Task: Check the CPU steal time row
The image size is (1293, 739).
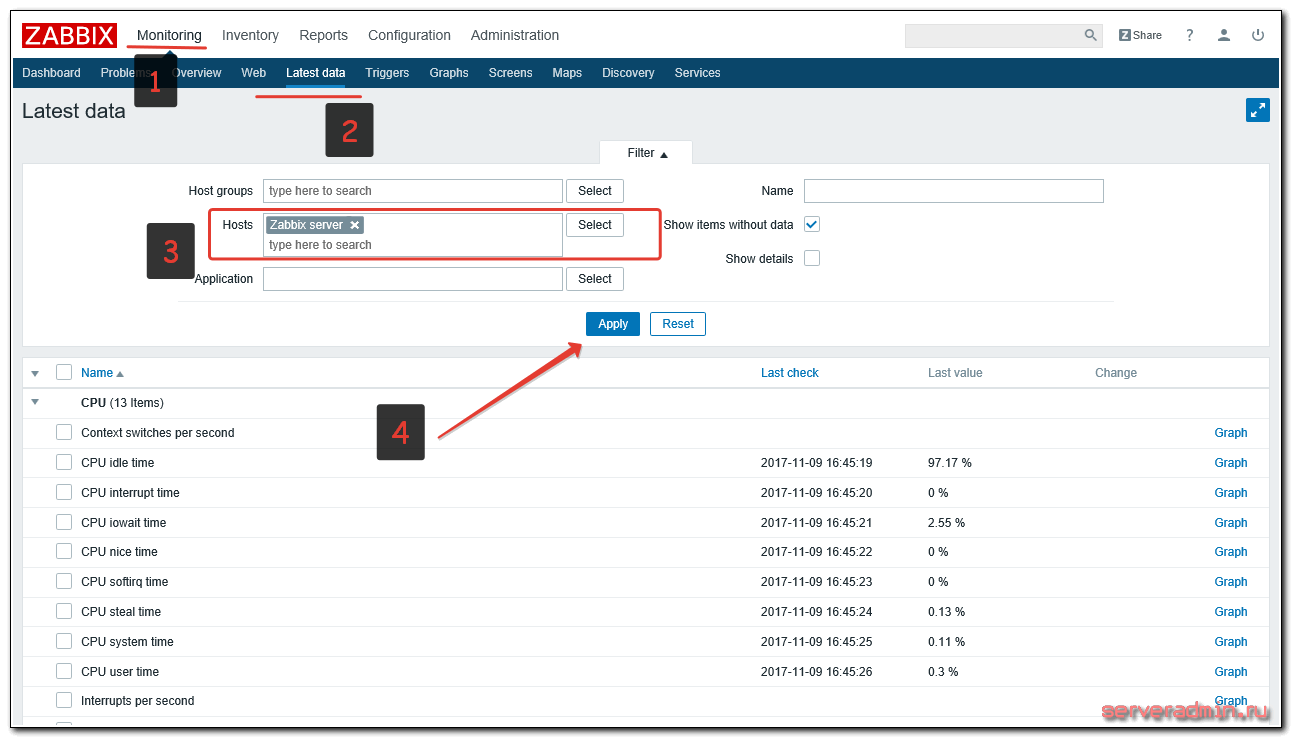Action: click(64, 611)
